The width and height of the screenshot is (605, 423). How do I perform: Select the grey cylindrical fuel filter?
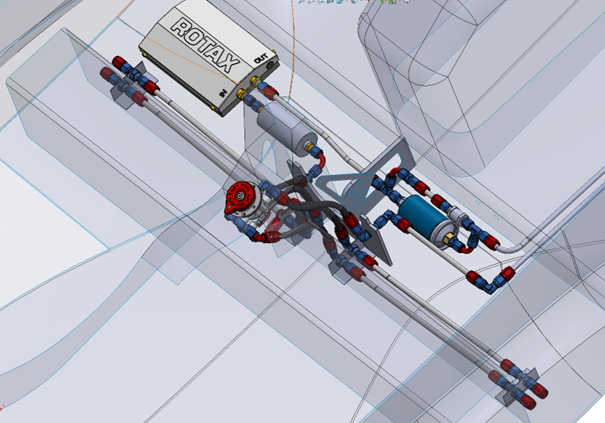(x=287, y=127)
